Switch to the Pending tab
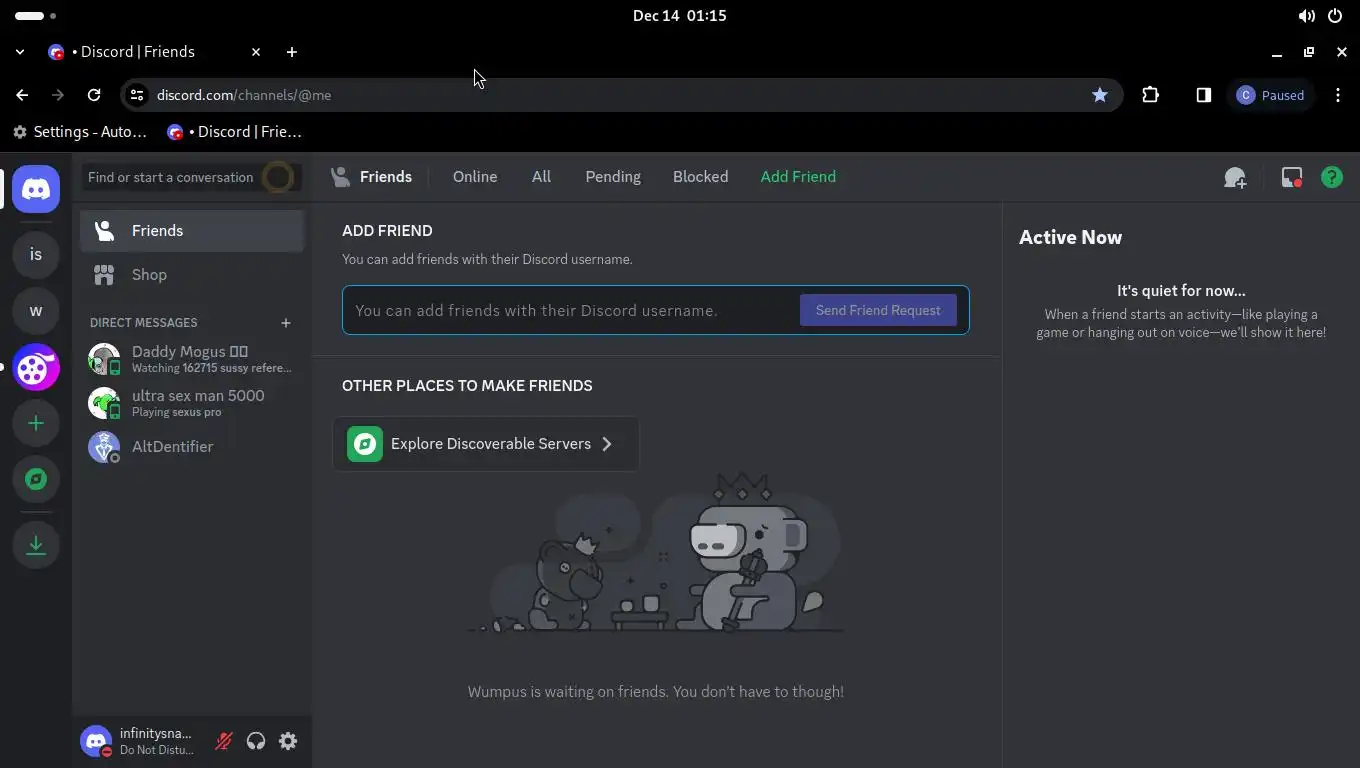Image resolution: width=1360 pixels, height=768 pixels. click(613, 177)
